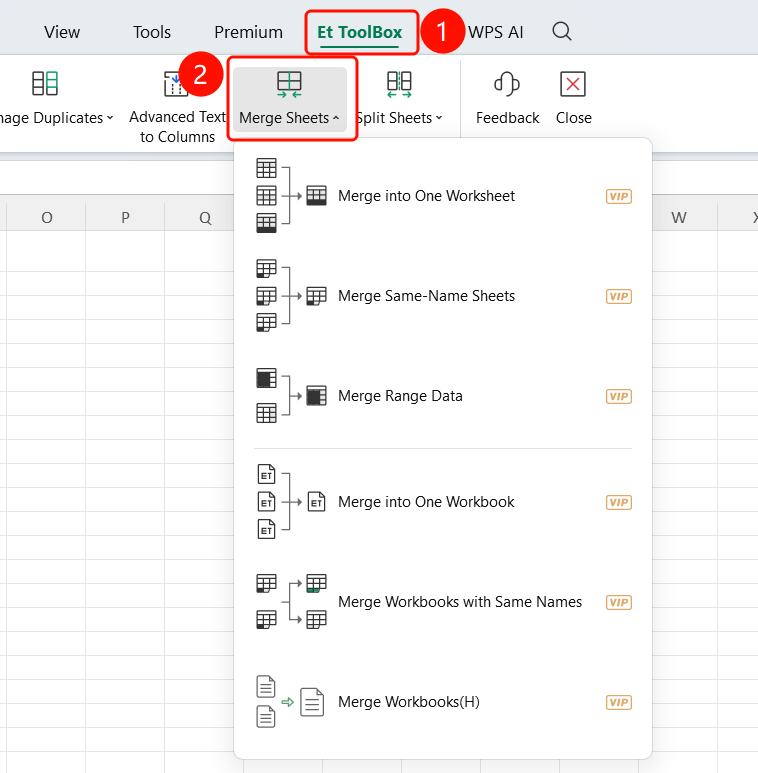Click VIP badge beside Merge Same-Name Sheets
Image resolution: width=758 pixels, height=773 pixels.
pyautogui.click(x=619, y=296)
